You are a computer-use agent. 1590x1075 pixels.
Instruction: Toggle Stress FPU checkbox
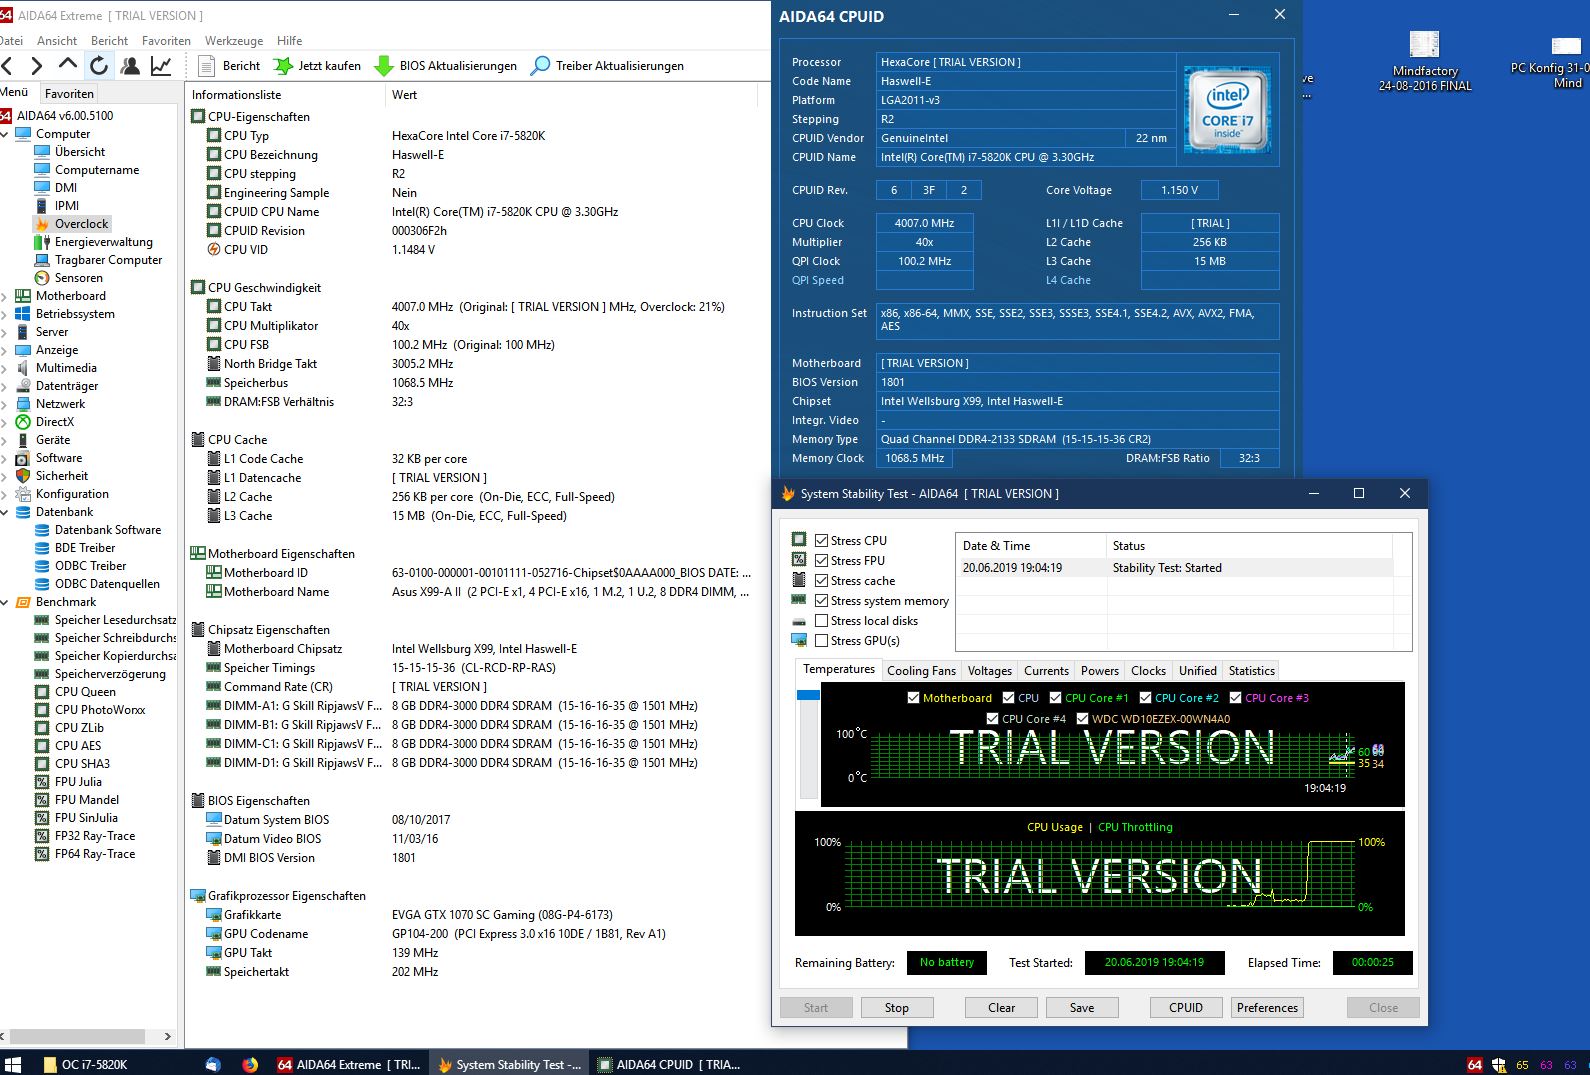[x=821, y=560]
